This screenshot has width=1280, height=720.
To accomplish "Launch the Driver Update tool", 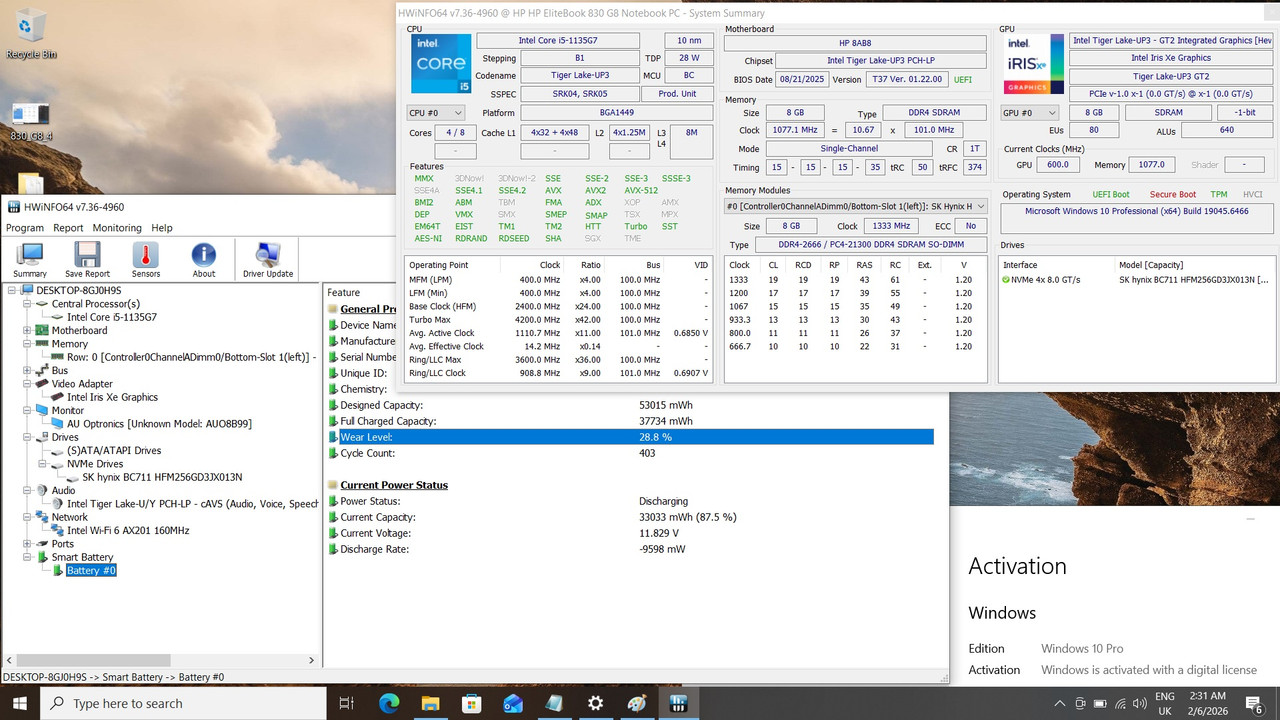I will pyautogui.click(x=267, y=260).
